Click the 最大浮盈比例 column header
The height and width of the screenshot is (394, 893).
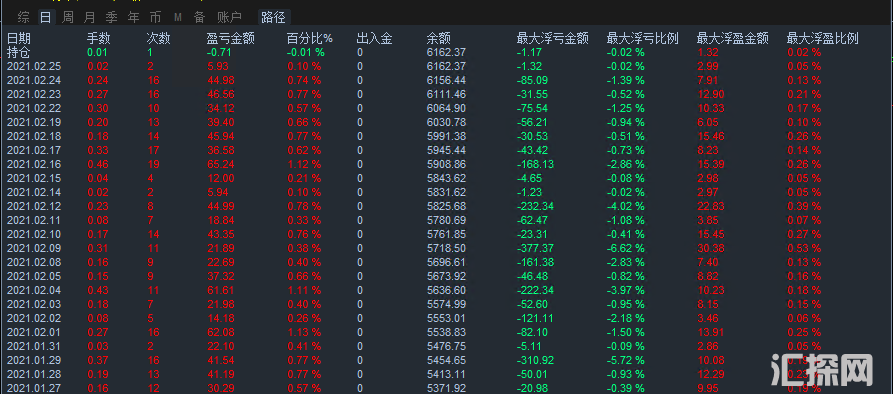pos(822,39)
